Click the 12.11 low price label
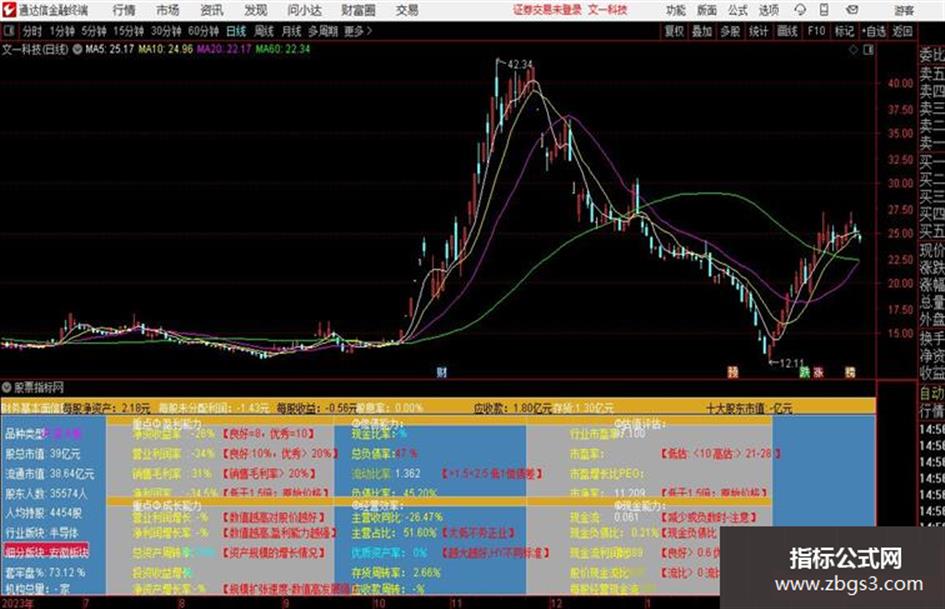This screenshot has width=945, height=609. click(x=792, y=363)
